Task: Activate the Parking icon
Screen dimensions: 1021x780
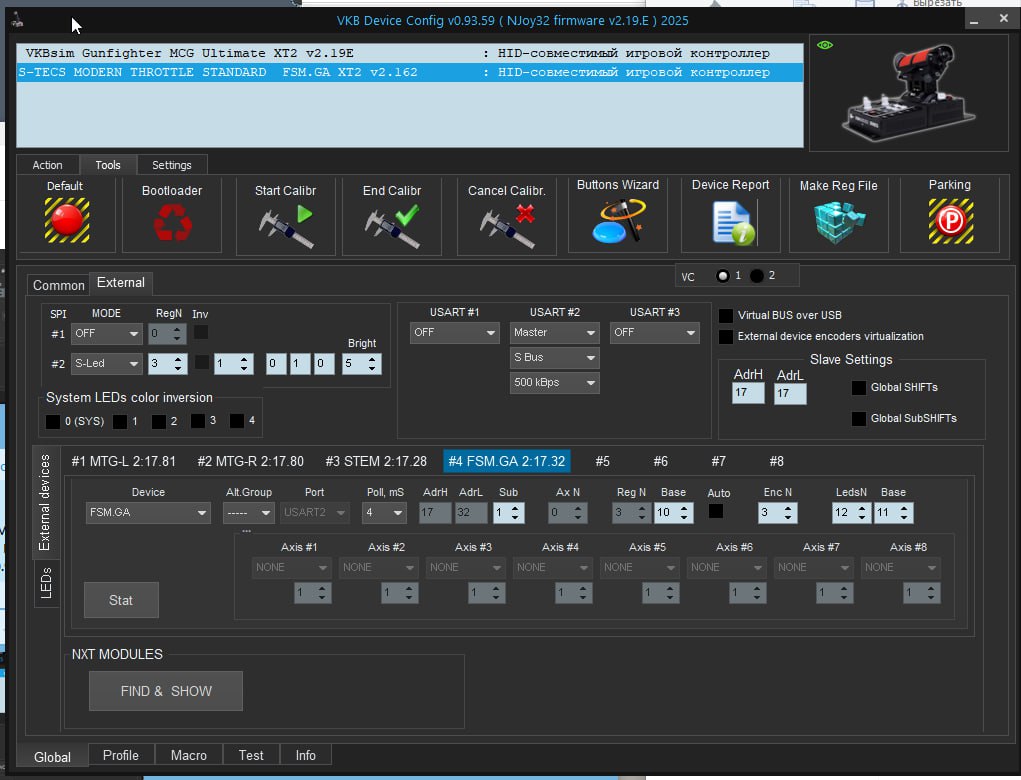Action: pyautogui.click(x=949, y=221)
